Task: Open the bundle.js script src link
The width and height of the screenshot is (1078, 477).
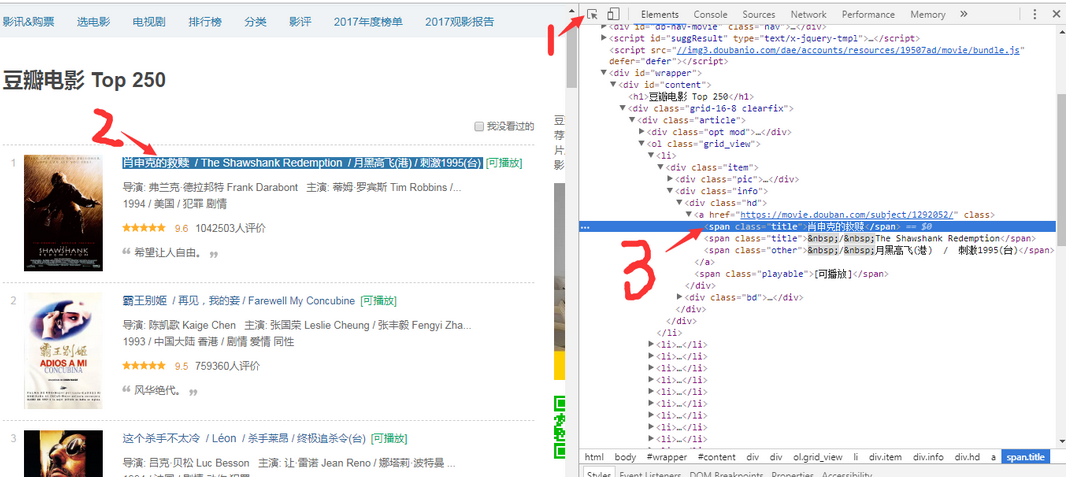Action: tap(848, 50)
